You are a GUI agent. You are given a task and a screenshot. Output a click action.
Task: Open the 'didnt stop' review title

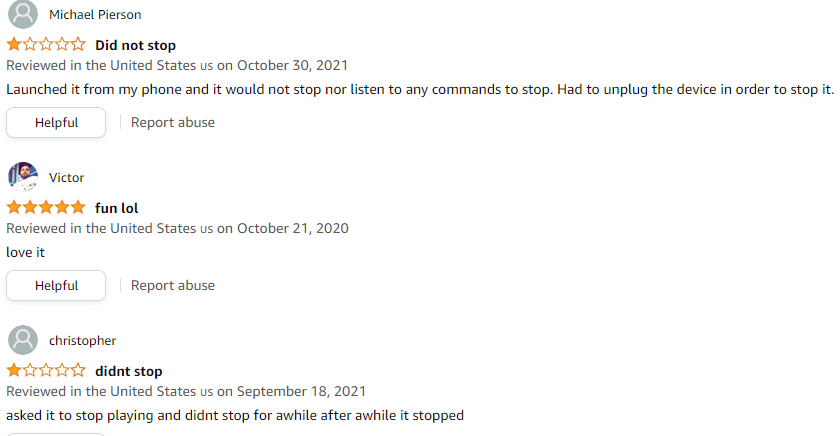[129, 371]
